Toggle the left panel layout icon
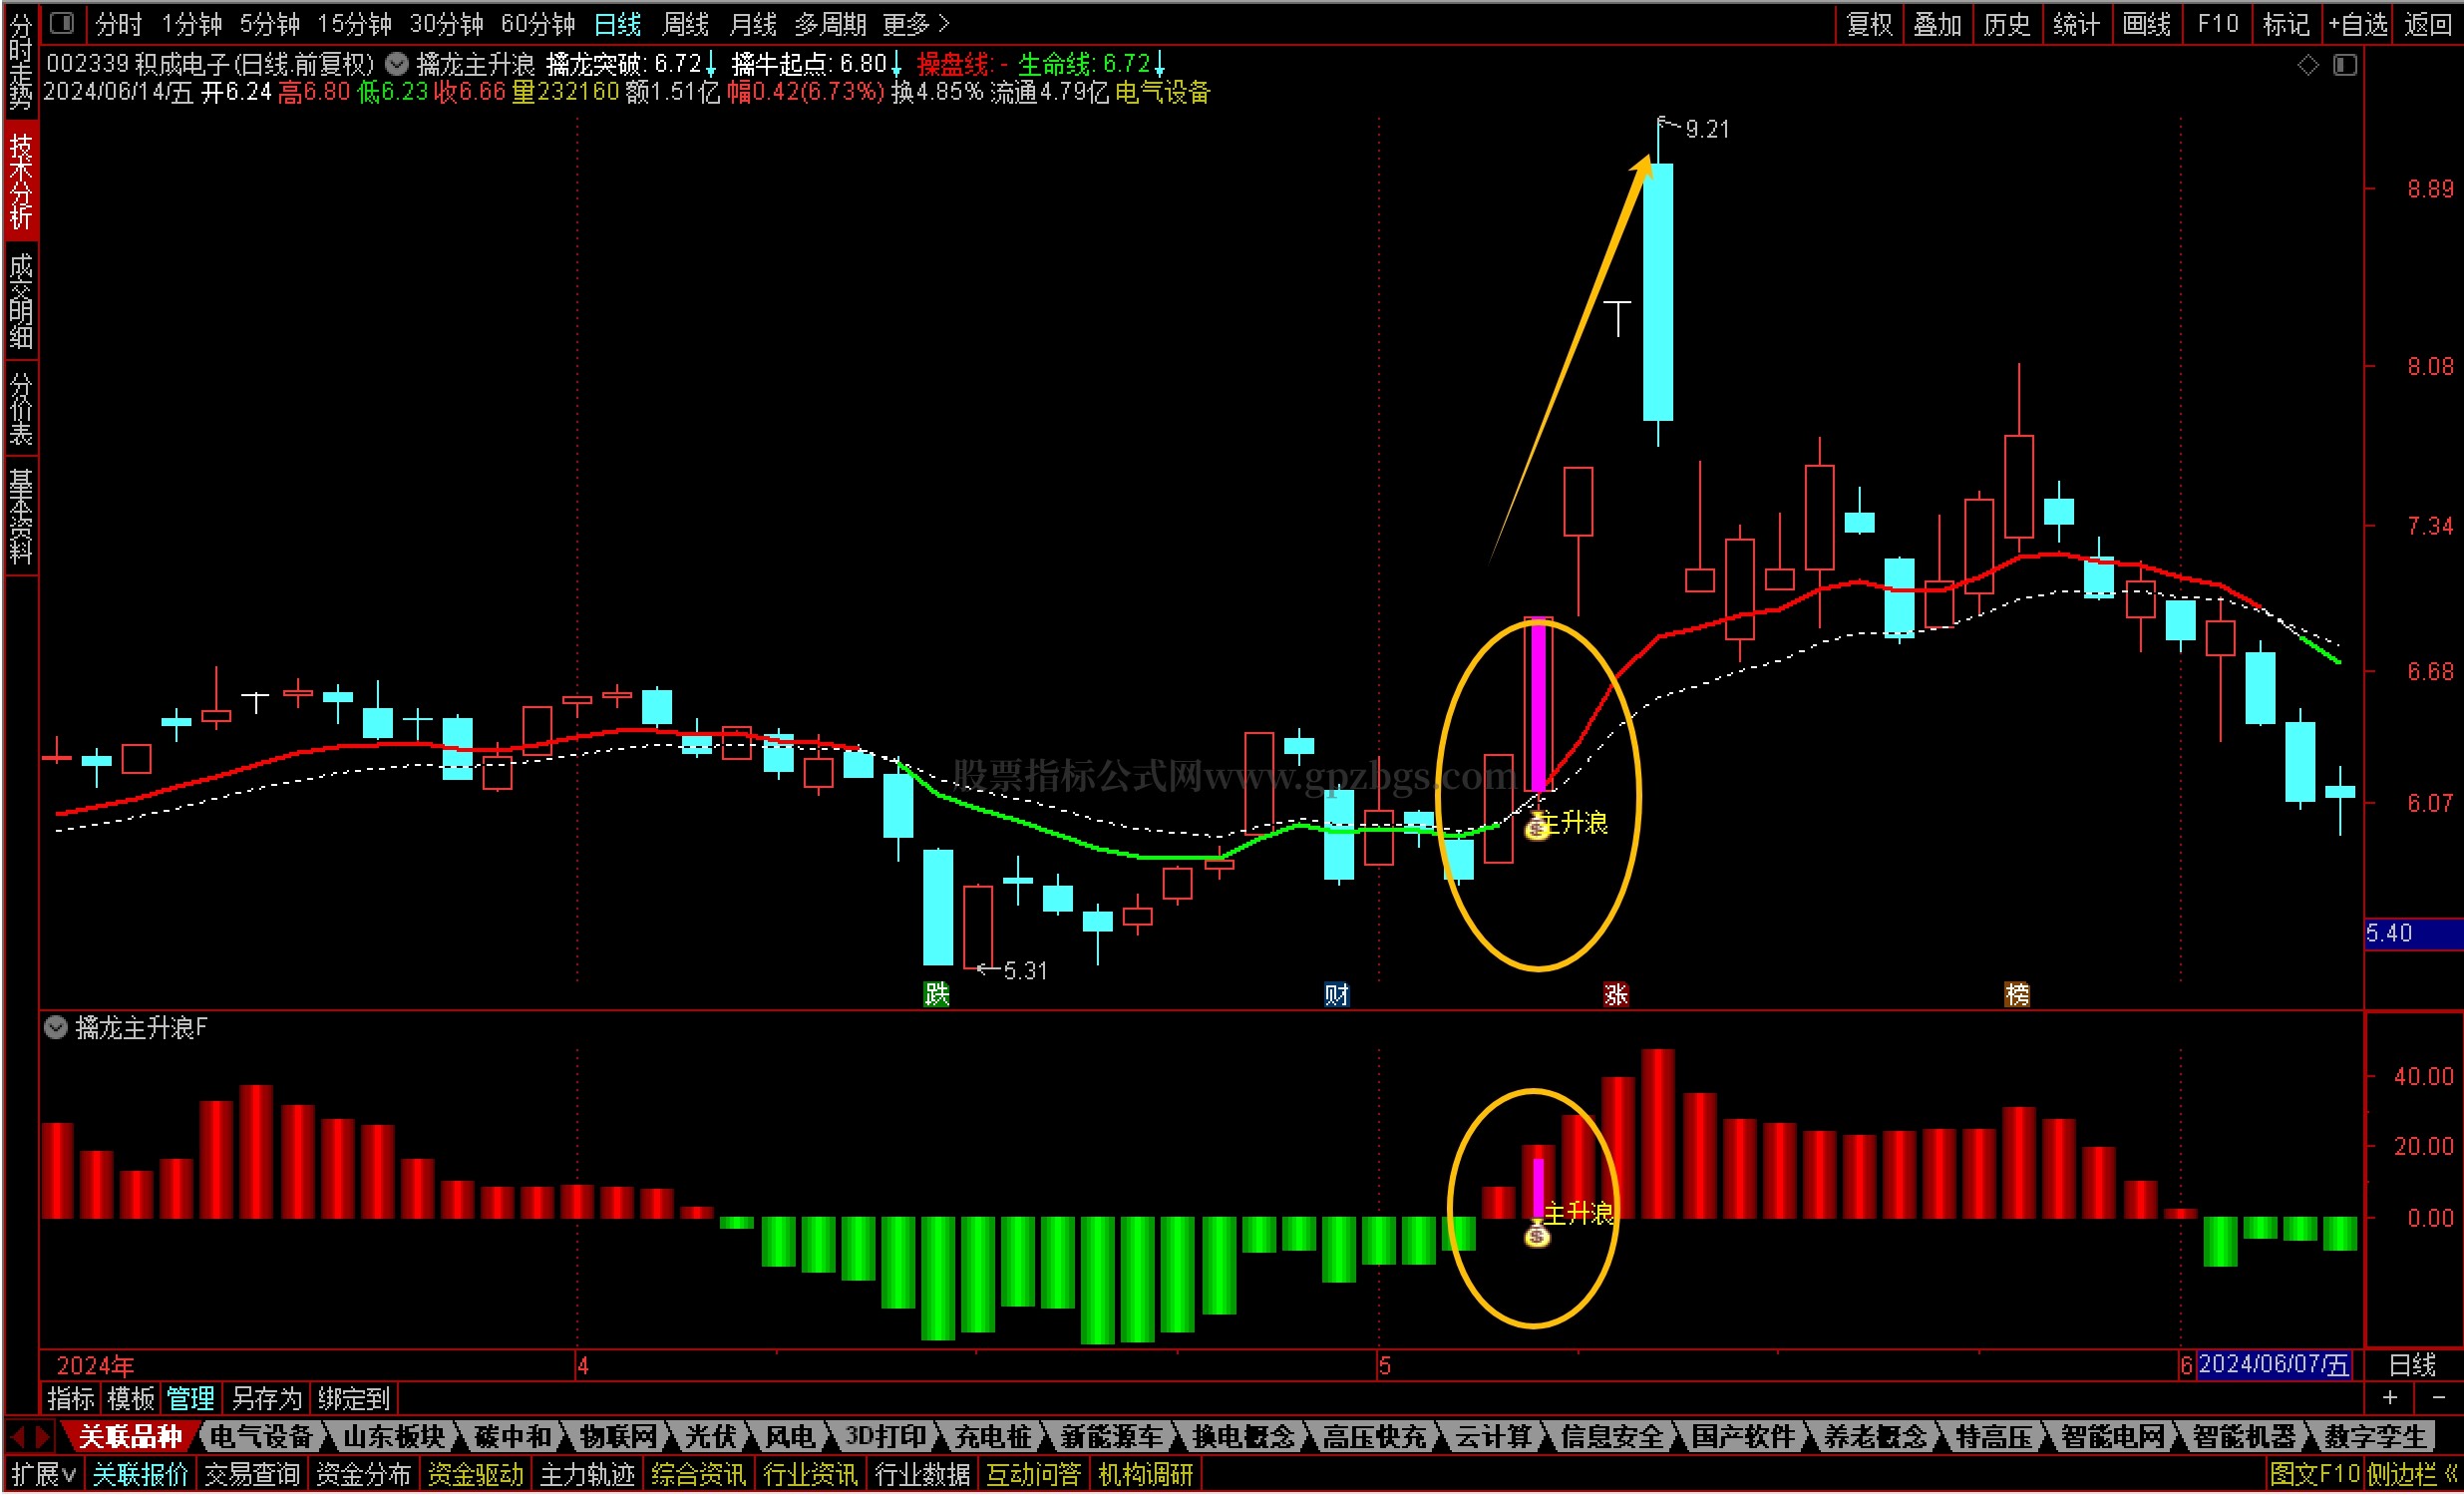 pos(62,22)
